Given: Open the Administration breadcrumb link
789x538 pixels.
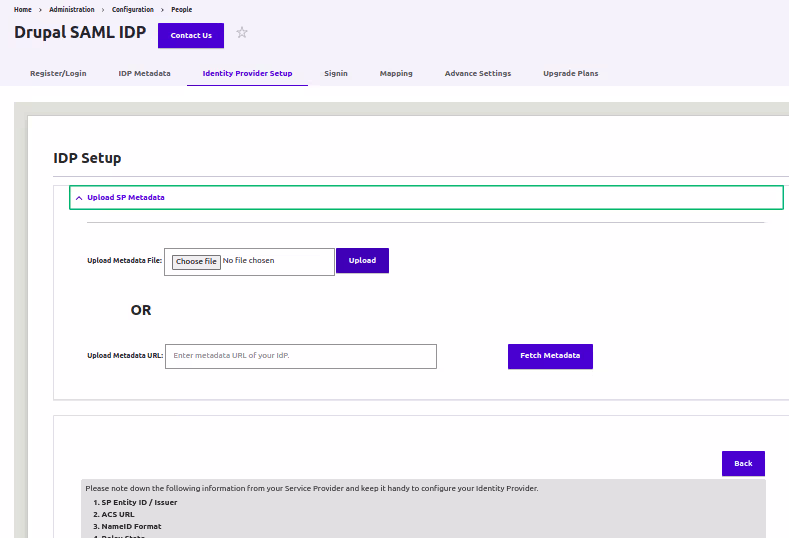Looking at the screenshot, I should 71,10.
